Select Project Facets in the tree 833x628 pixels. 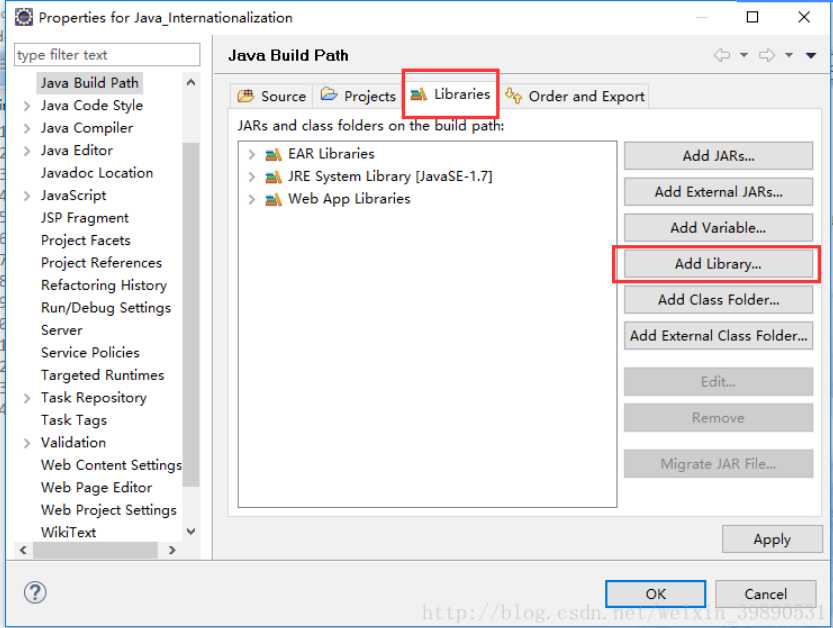click(86, 241)
